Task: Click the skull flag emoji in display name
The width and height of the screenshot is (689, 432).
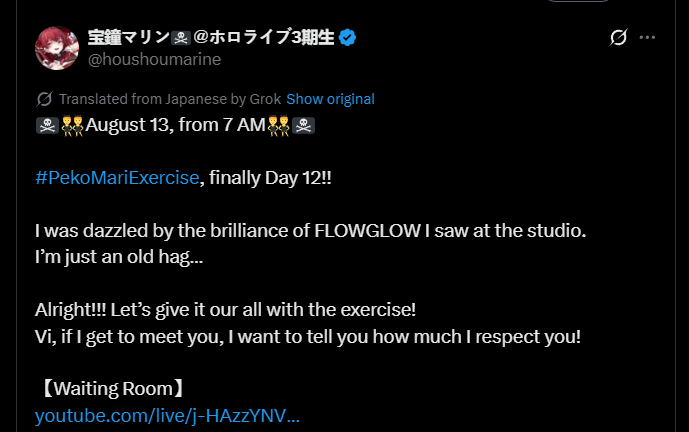Action: [x=181, y=38]
